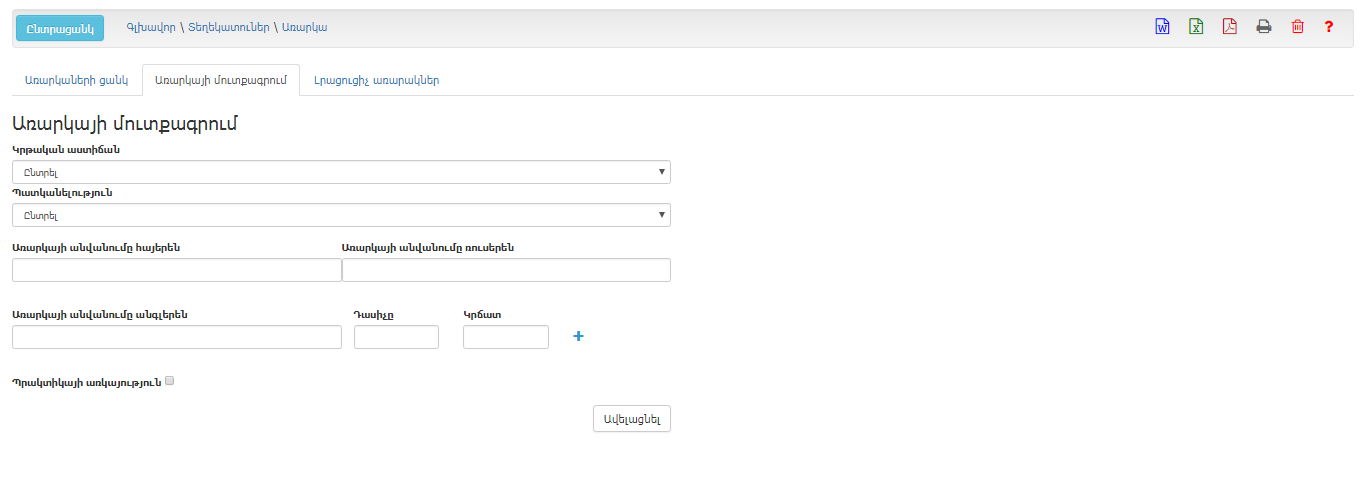The image size is (1361, 484).
Task: Click the Առարկայի անվանումը ռուսերեն field
Action: [506, 270]
